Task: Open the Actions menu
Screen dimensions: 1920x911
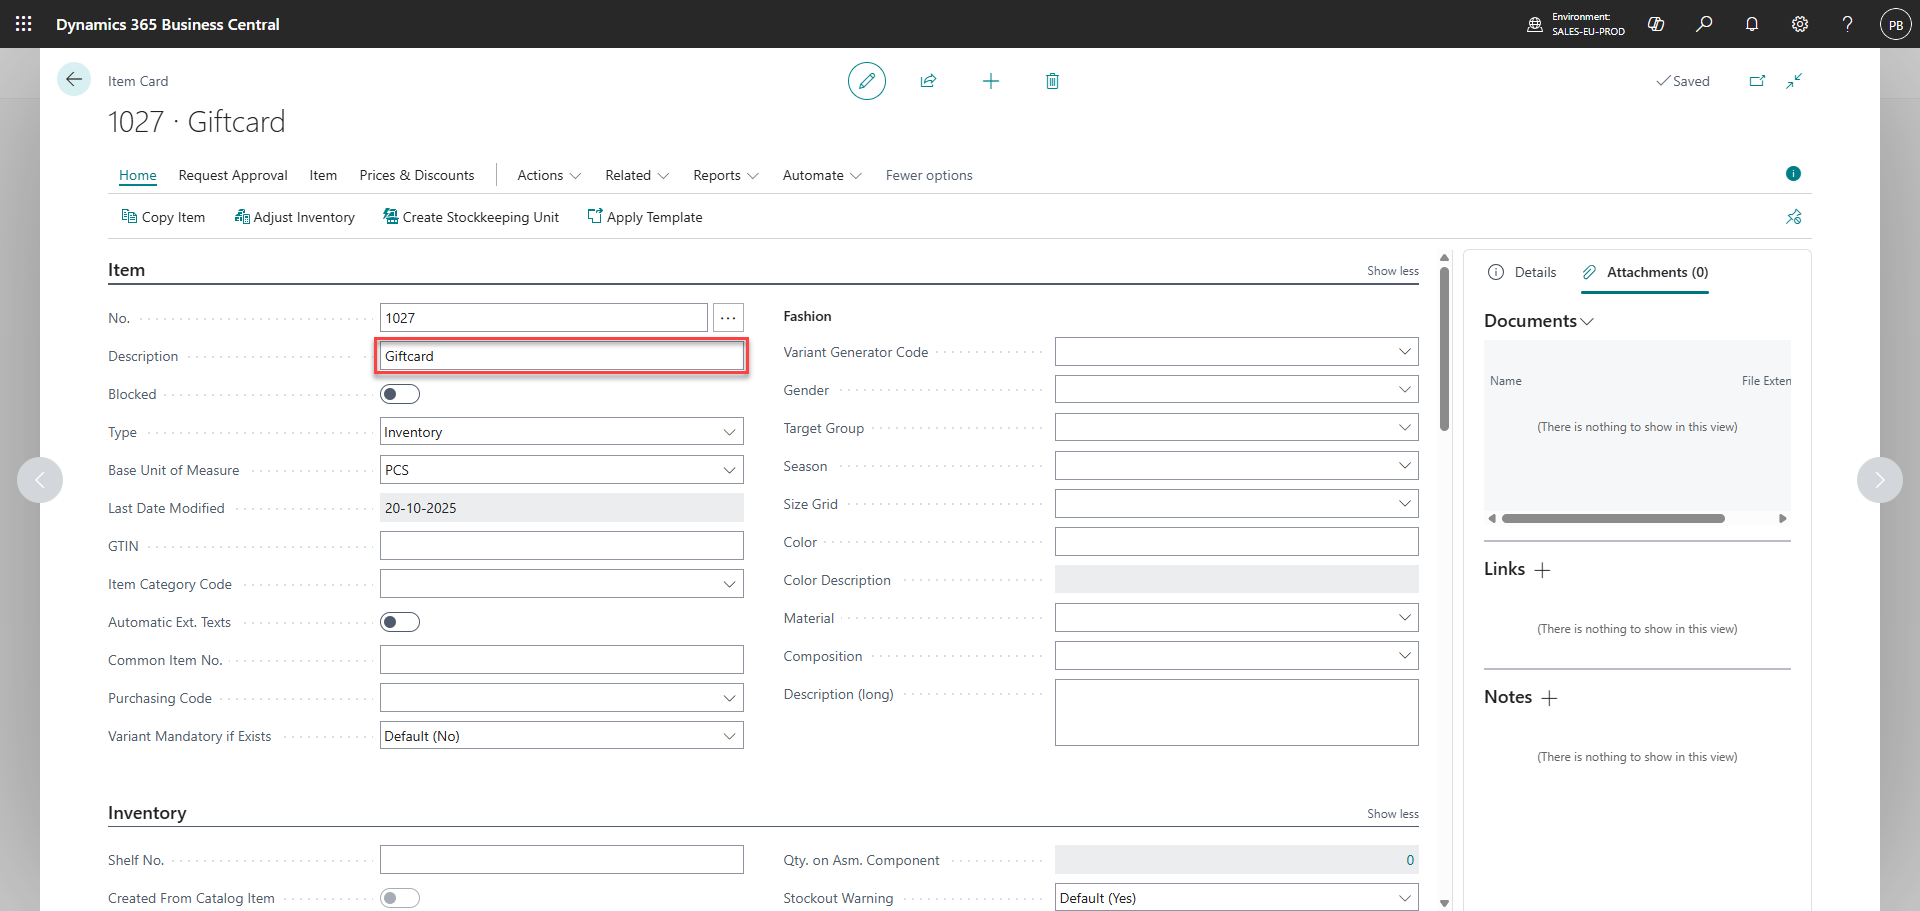Action: pos(549,175)
